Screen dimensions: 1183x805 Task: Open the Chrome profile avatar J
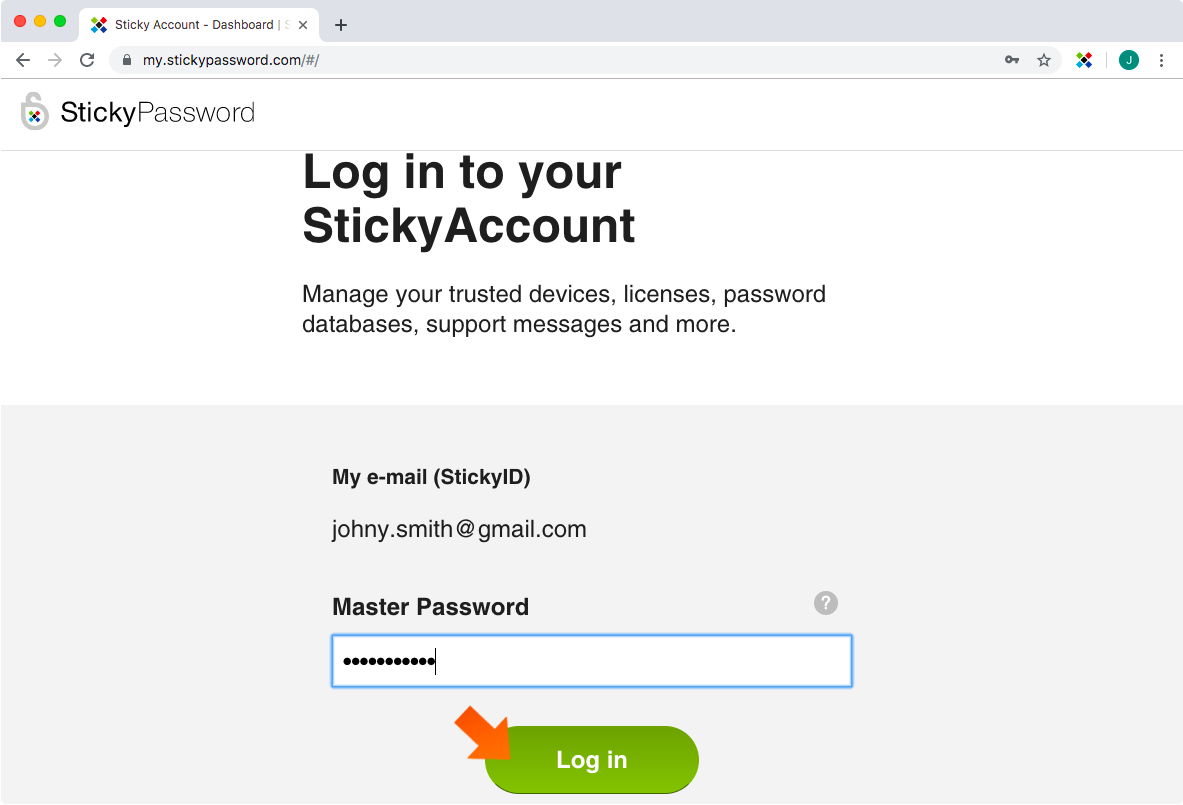[x=1129, y=60]
